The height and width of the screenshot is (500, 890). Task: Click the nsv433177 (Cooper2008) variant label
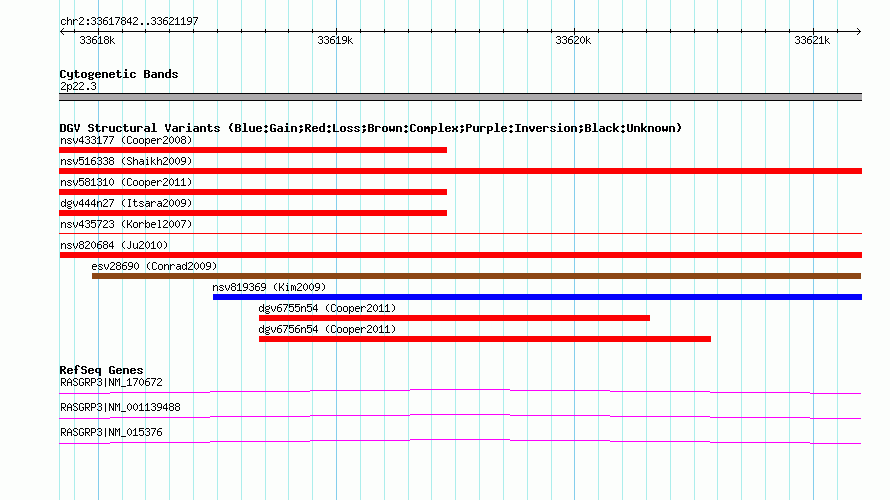click(x=126, y=140)
